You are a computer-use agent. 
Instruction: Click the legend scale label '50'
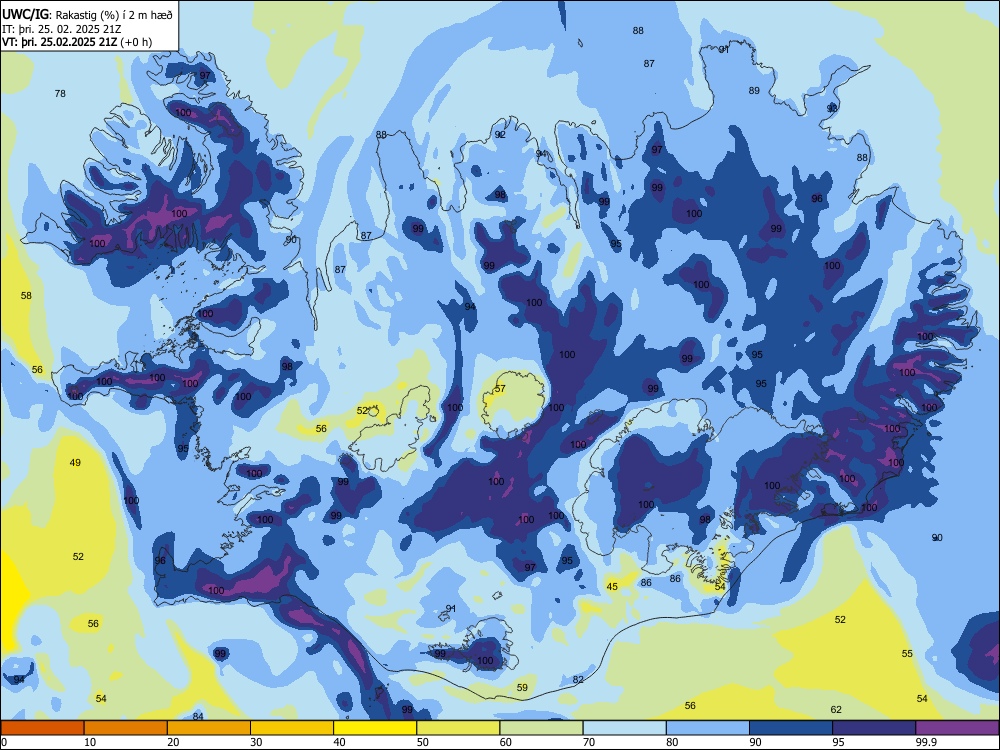[x=422, y=742]
